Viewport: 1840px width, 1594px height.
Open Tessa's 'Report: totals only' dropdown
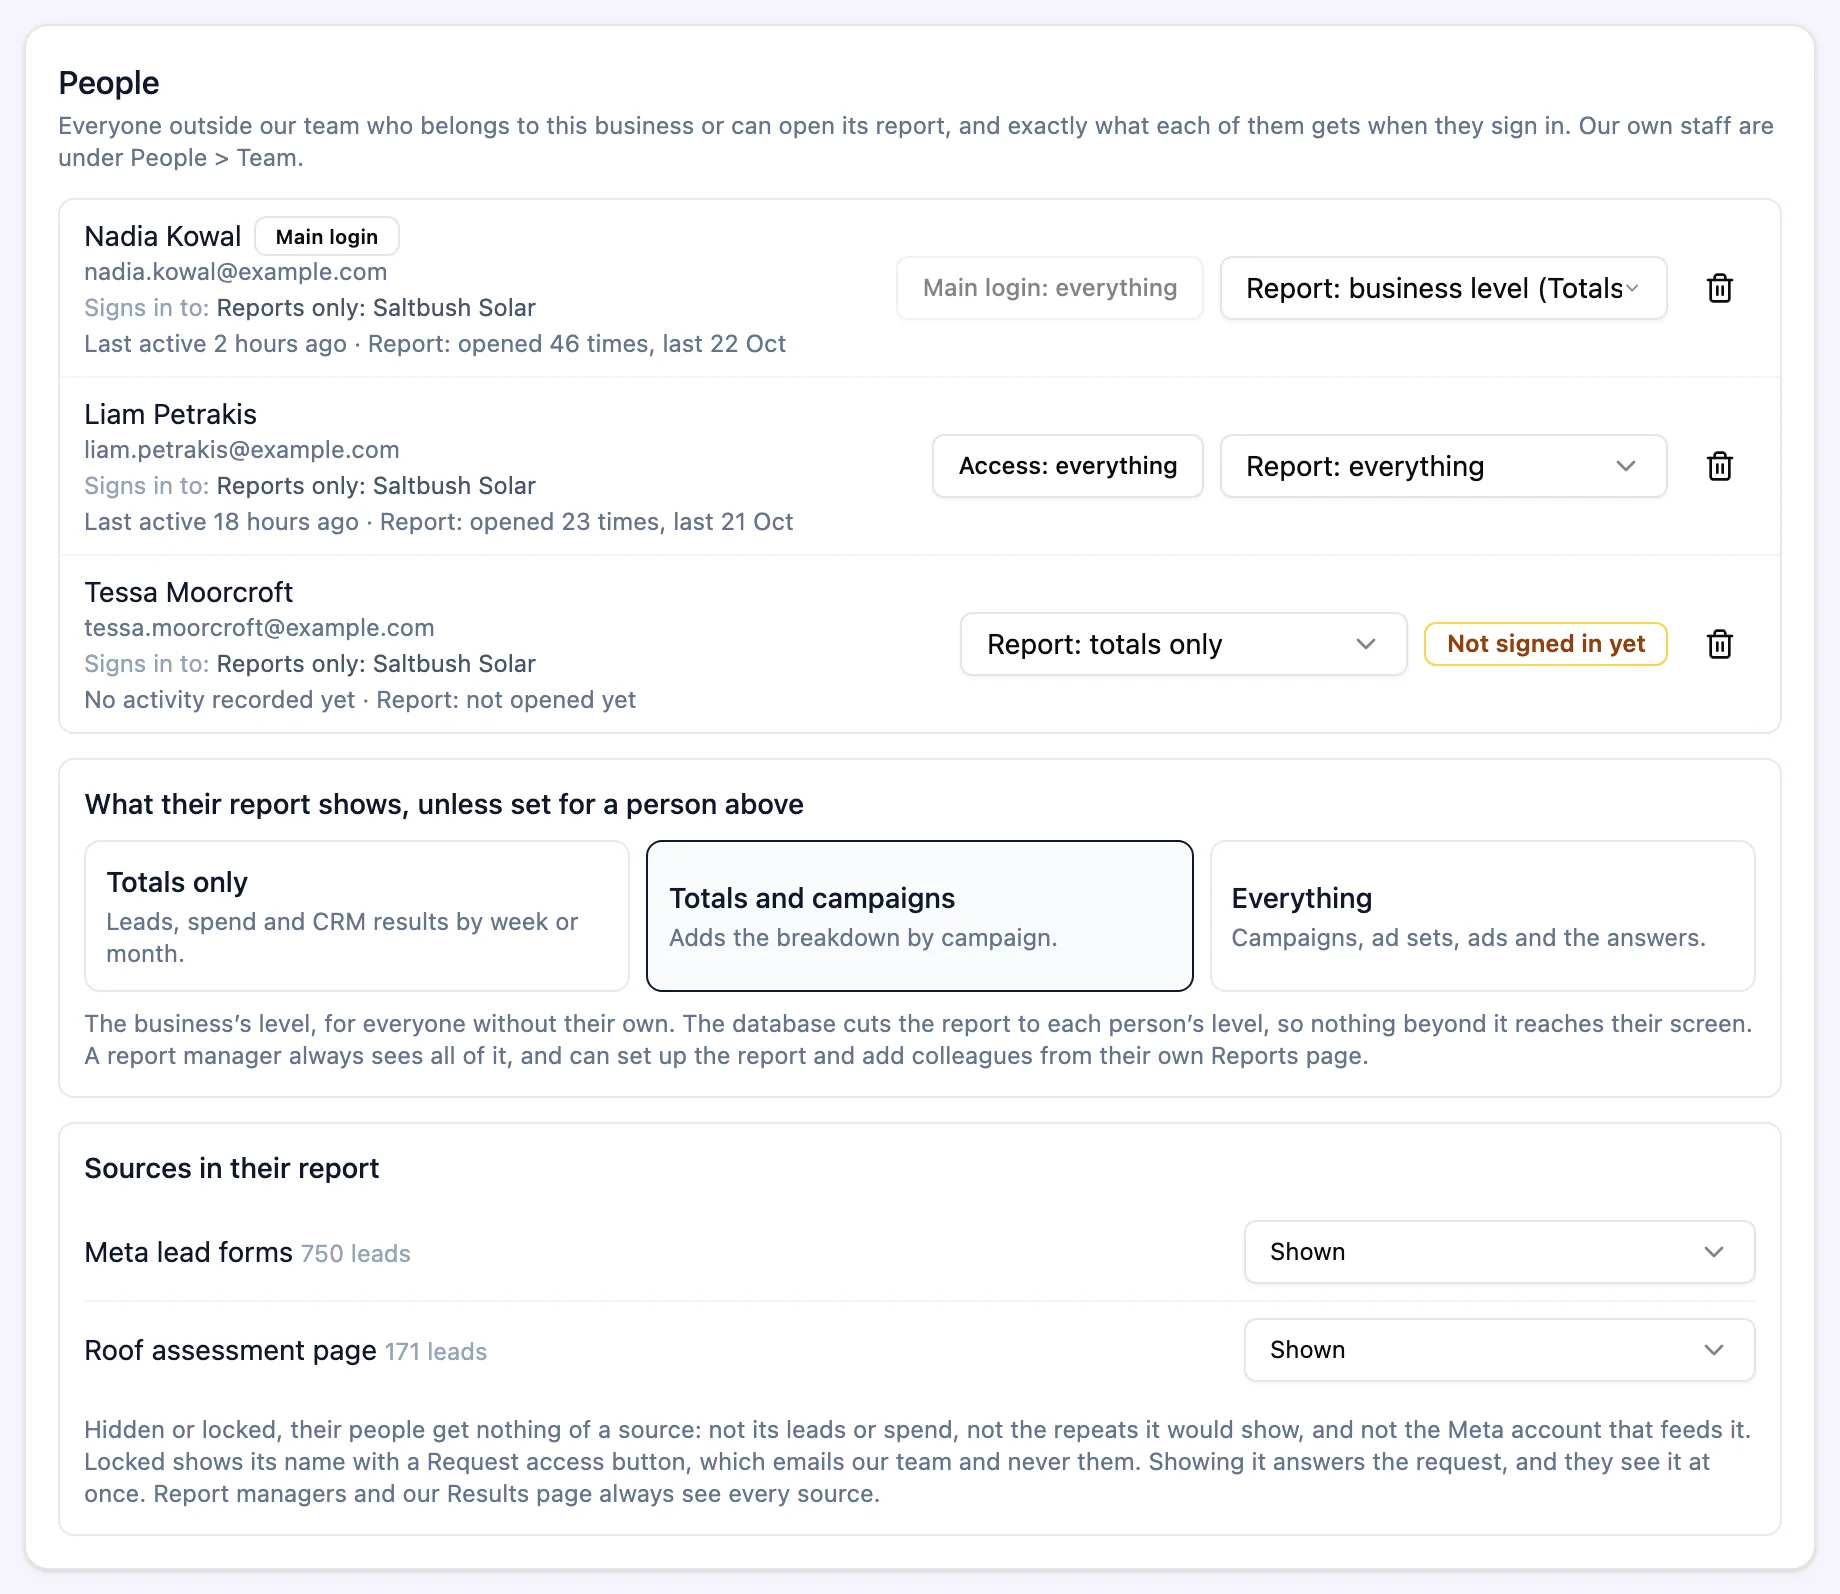point(1183,644)
